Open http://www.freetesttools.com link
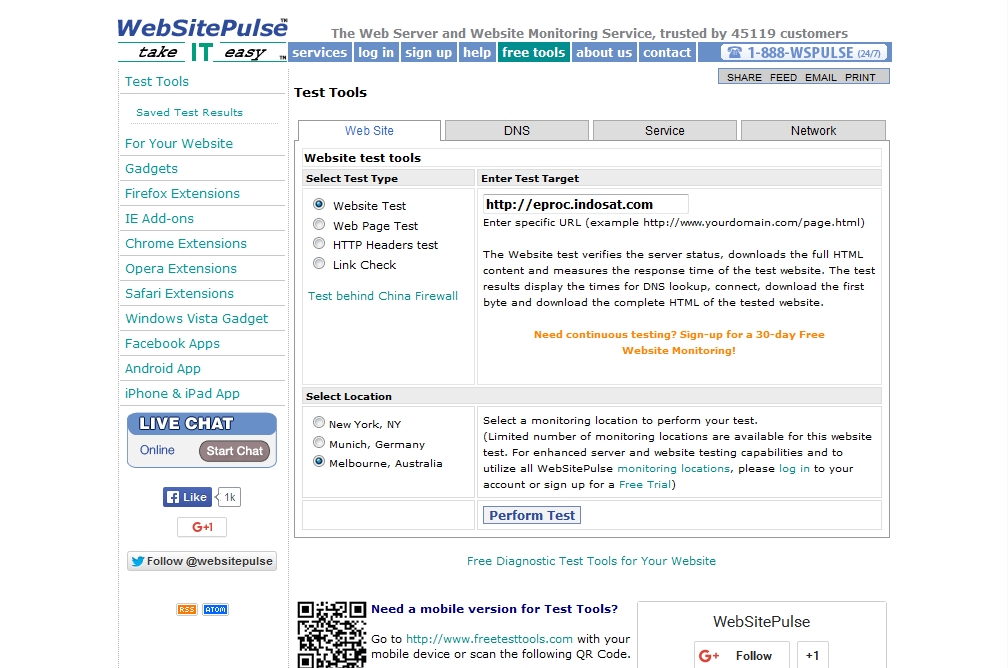Viewport: 1008px width, 668px height. (x=489, y=639)
